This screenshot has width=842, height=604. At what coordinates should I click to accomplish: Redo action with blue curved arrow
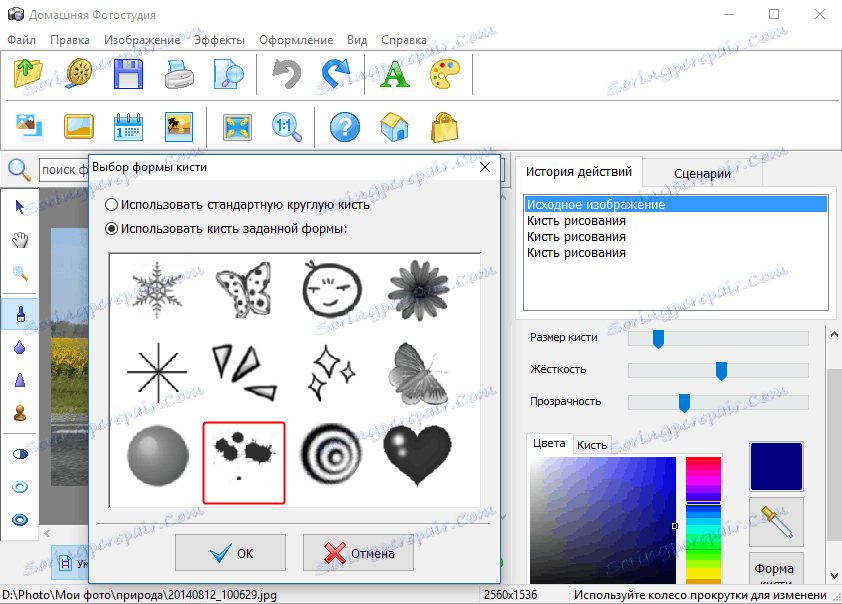point(336,74)
